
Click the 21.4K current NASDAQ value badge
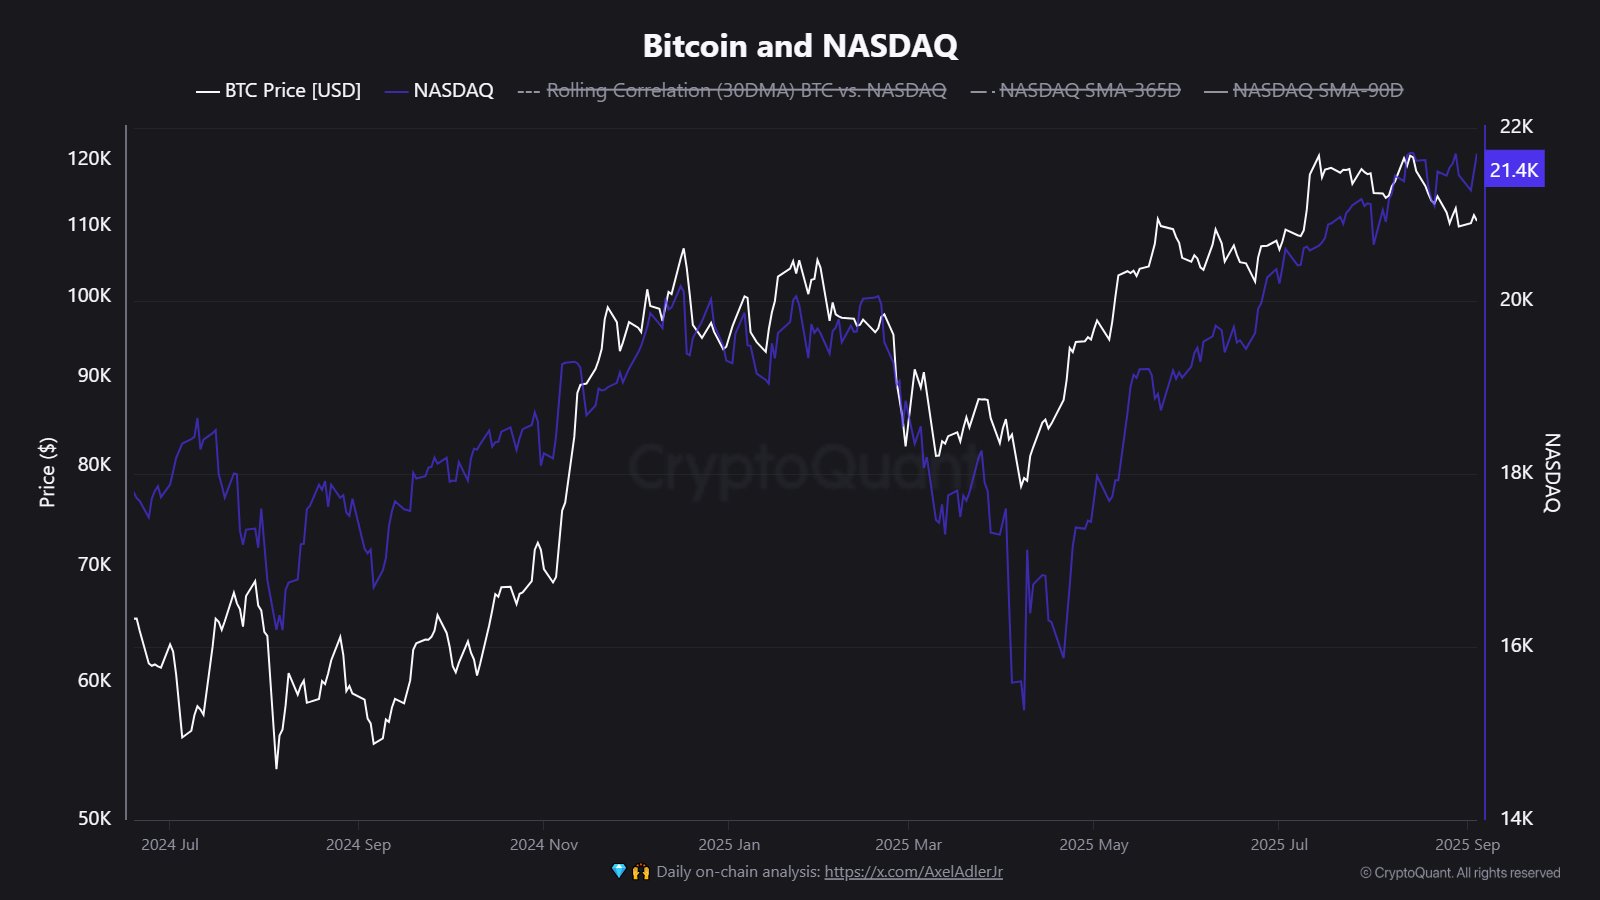pyautogui.click(x=1514, y=170)
